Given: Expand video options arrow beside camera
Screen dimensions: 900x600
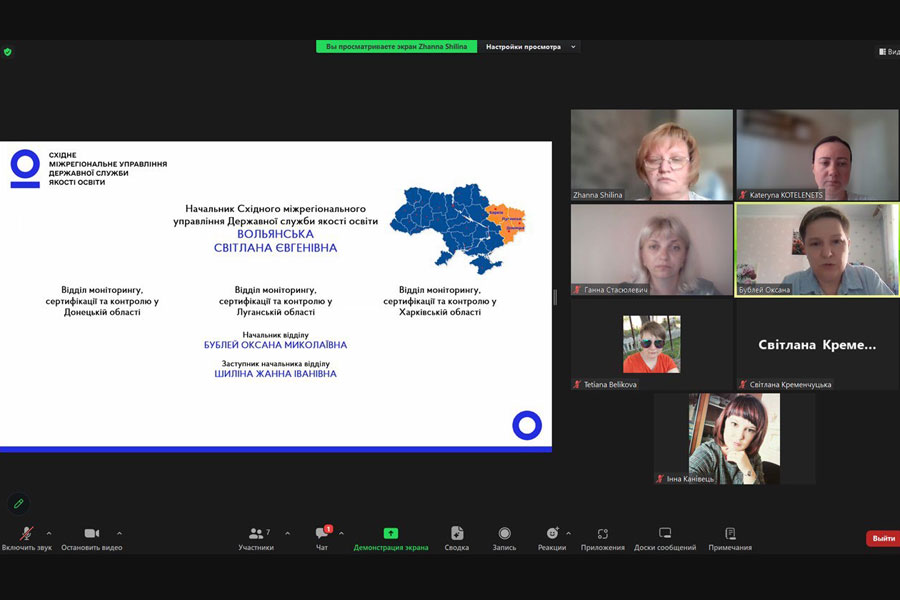Looking at the screenshot, I should coord(119,533).
